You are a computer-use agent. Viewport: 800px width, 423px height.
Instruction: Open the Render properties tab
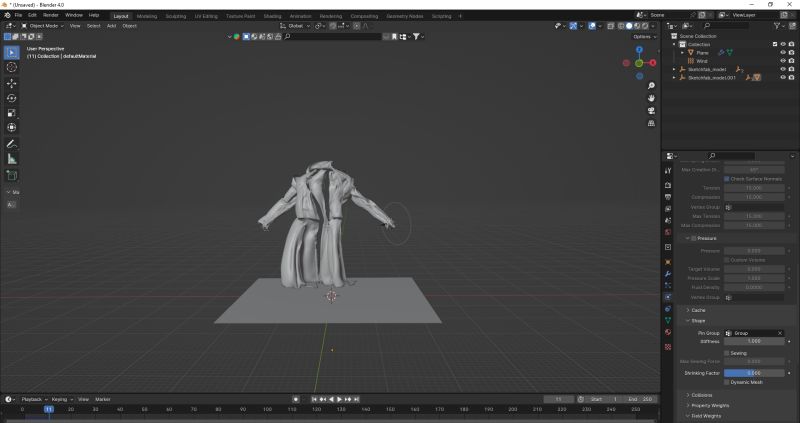tap(668, 185)
